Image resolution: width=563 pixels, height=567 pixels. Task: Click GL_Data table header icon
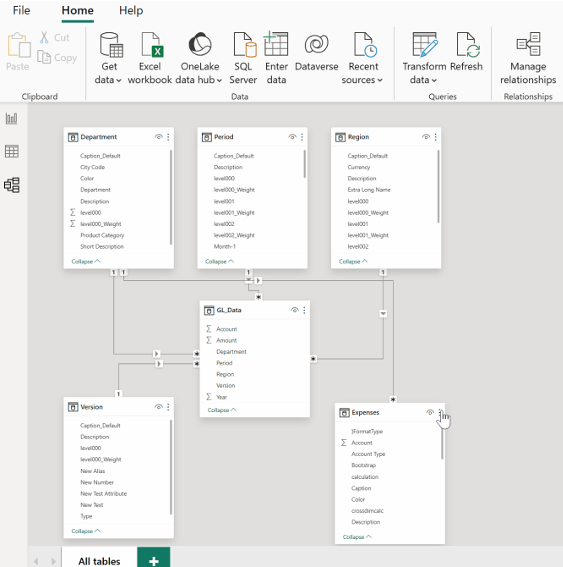click(x=209, y=310)
